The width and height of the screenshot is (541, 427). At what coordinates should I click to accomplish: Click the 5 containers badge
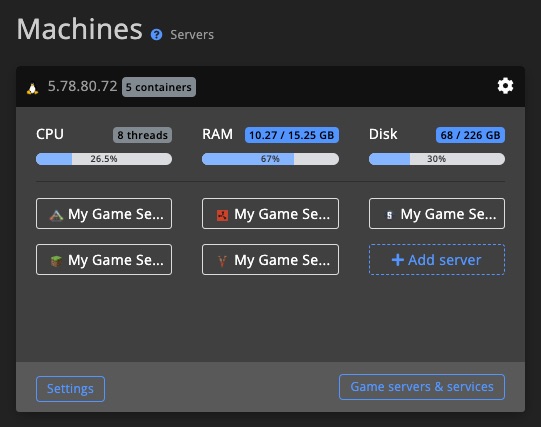tap(159, 87)
